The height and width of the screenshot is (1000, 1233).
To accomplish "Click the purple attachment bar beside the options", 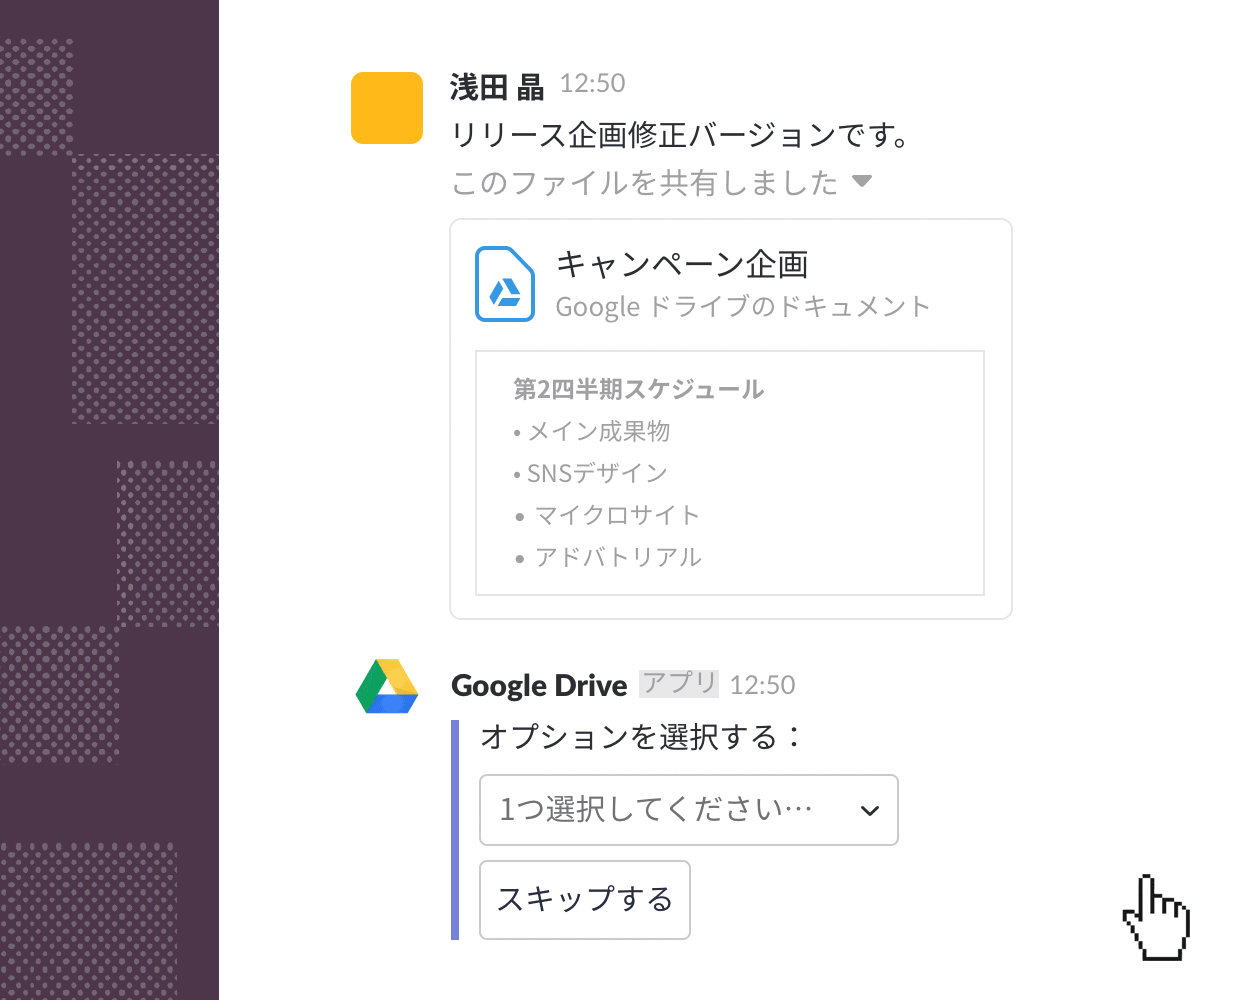I will tap(456, 825).
